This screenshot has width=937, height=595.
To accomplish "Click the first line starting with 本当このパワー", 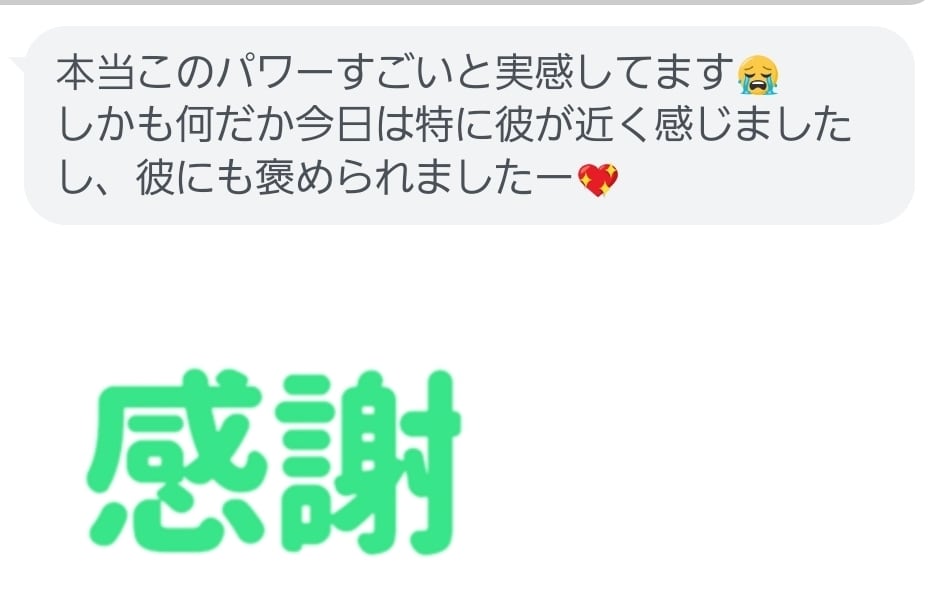I will tap(418, 73).
